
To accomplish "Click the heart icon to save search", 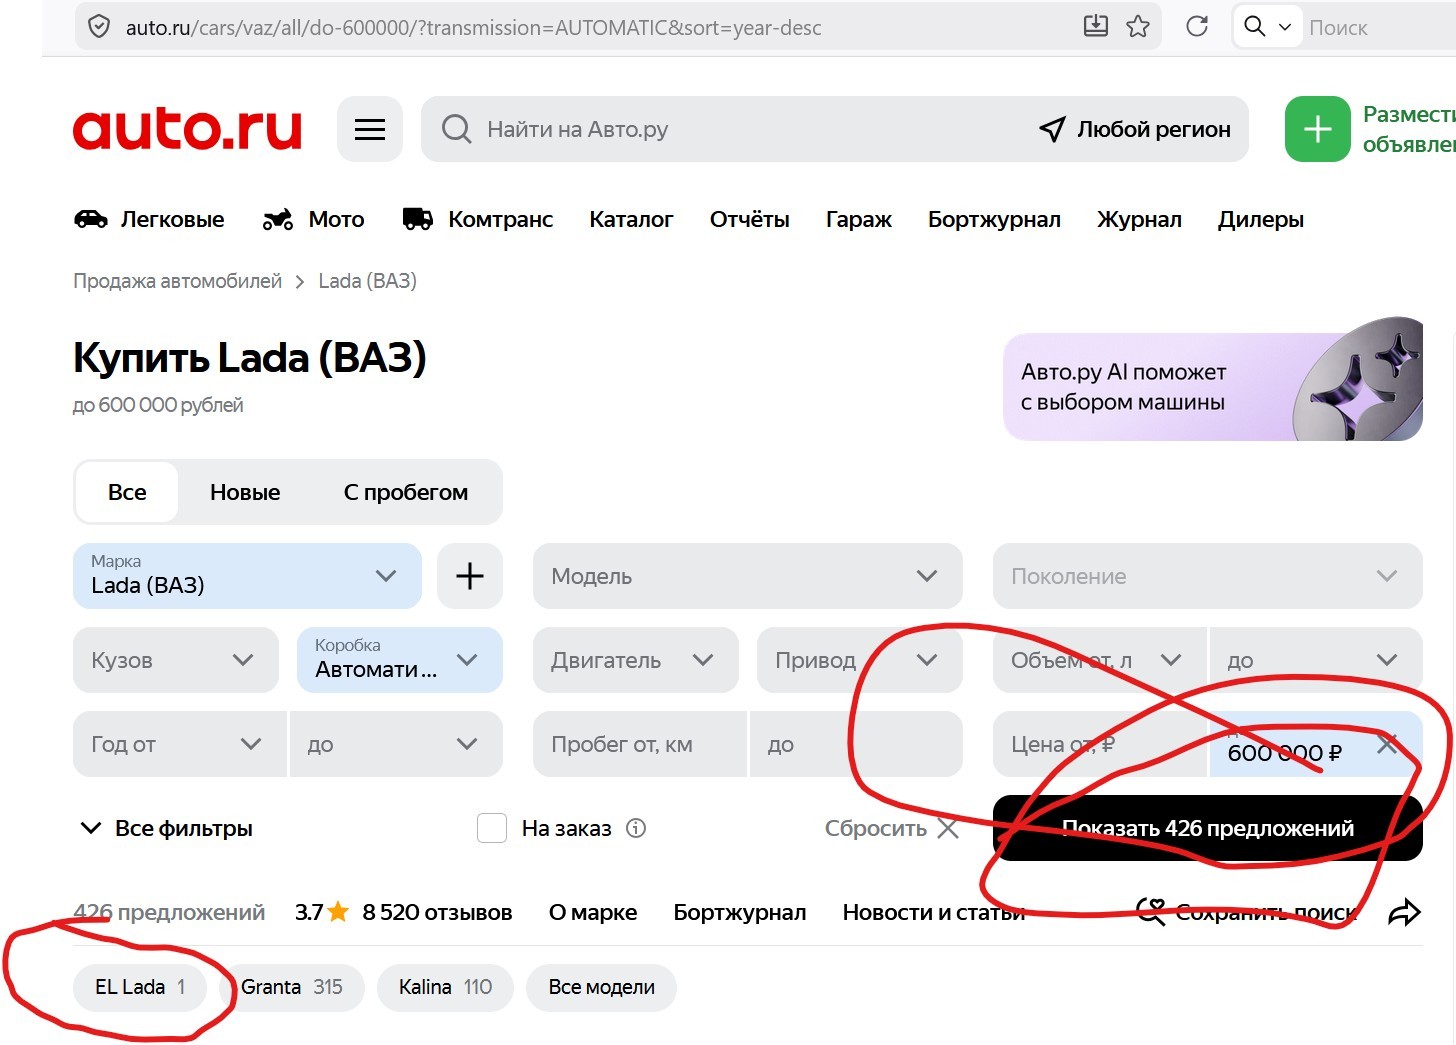I will tap(1151, 912).
